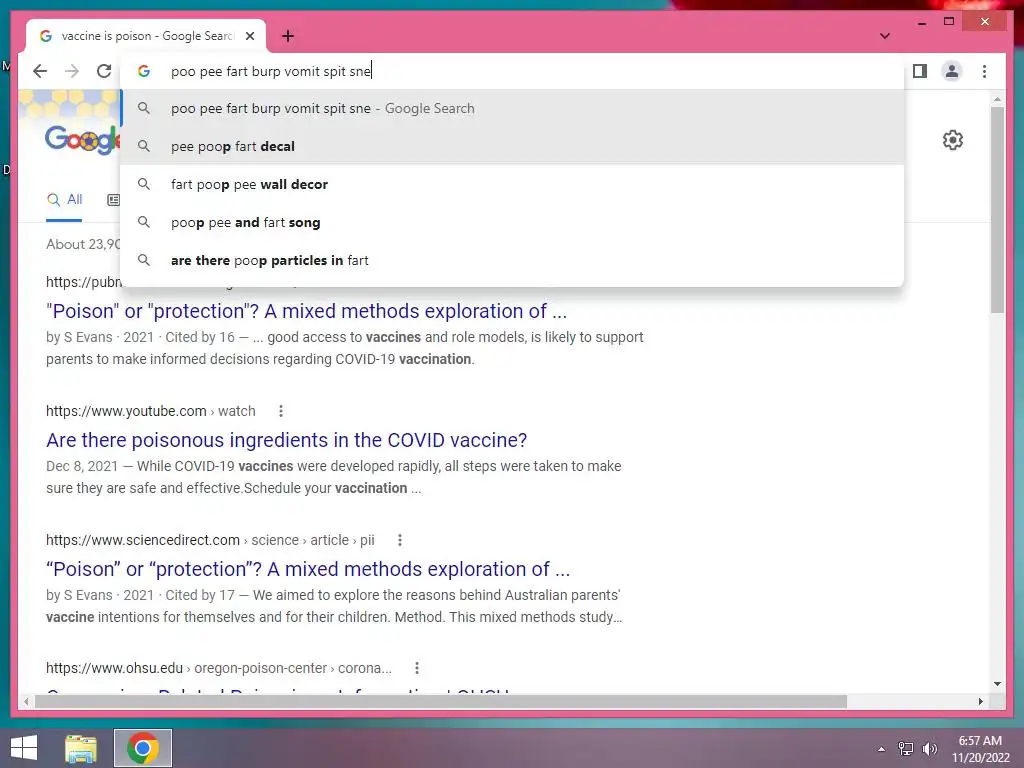Open File Explorer from the taskbar
The height and width of the screenshot is (768, 1024).
(x=81, y=748)
